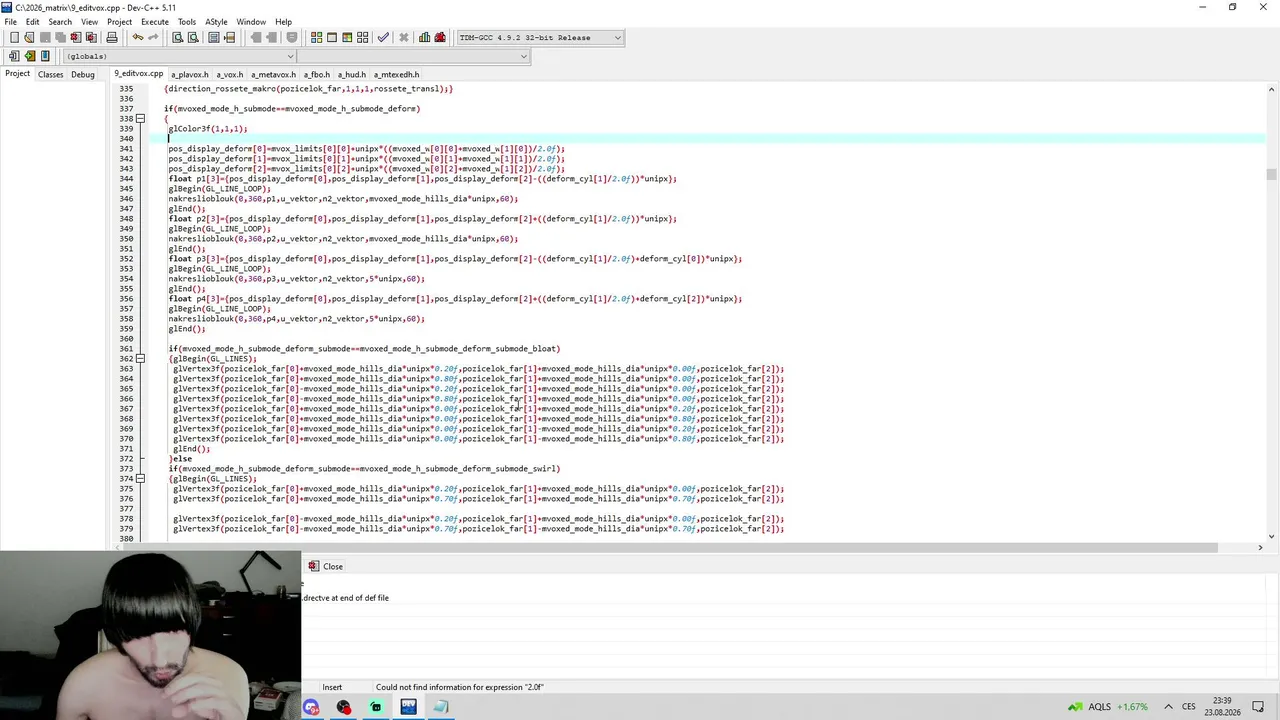Image resolution: width=1280 pixels, height=720 pixels.
Task: Open Find using the magnifier icon
Action: pos(178,38)
